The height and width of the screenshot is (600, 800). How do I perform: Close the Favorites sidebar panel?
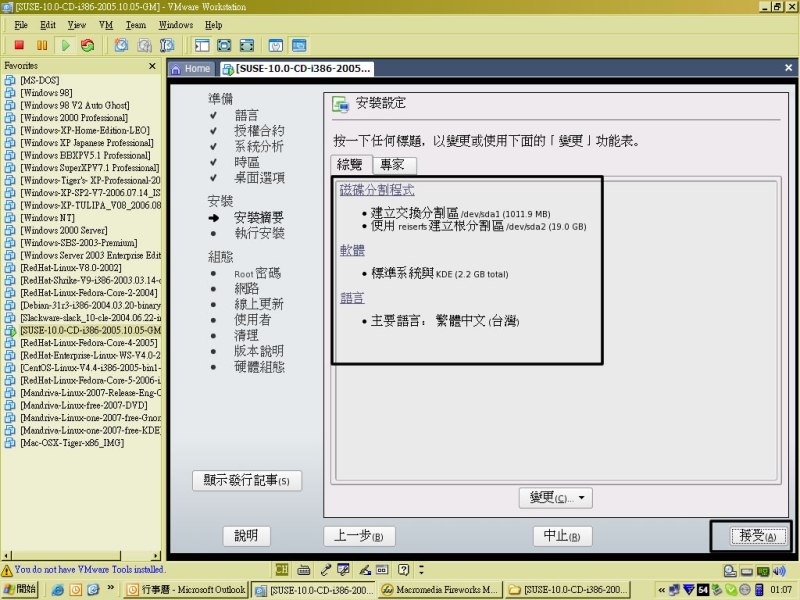[152, 66]
